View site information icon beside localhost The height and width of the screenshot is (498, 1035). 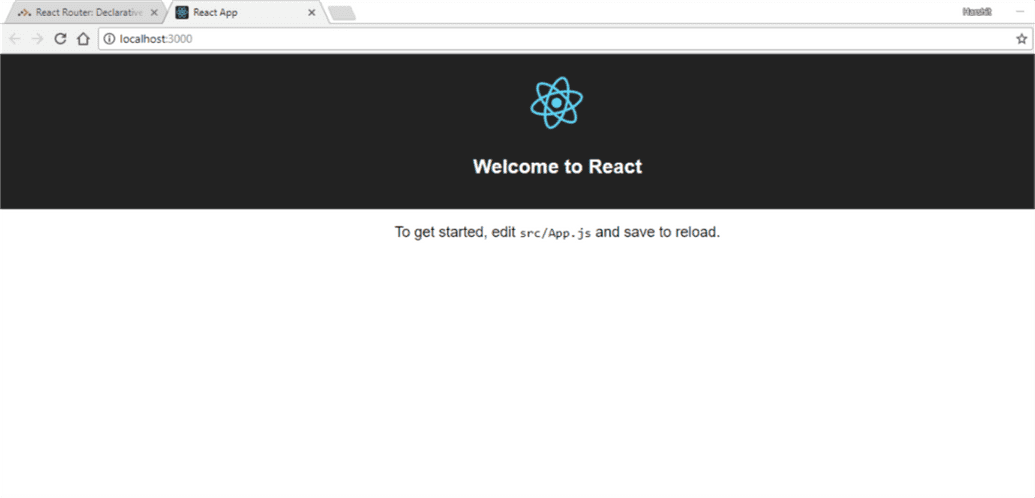[110, 39]
